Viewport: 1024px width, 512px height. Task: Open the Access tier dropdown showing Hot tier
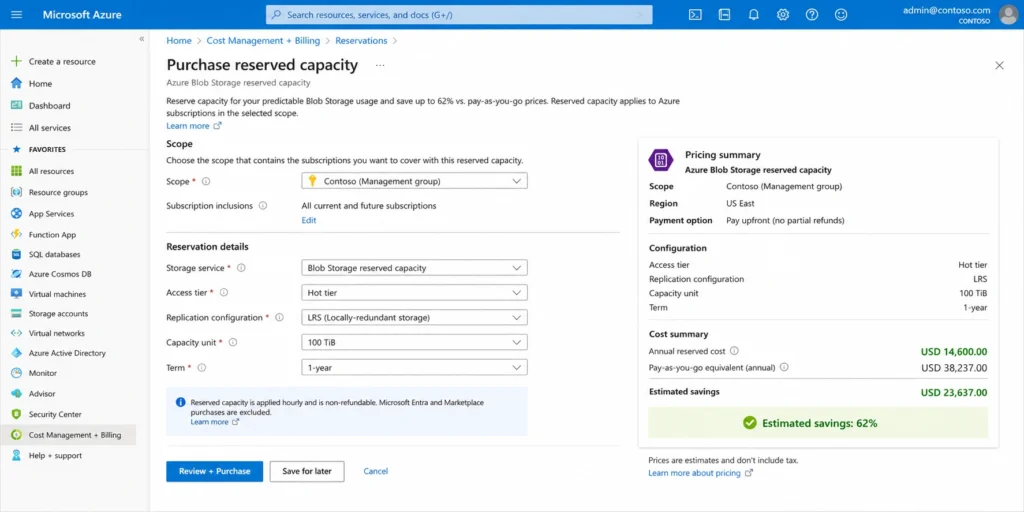(414, 293)
